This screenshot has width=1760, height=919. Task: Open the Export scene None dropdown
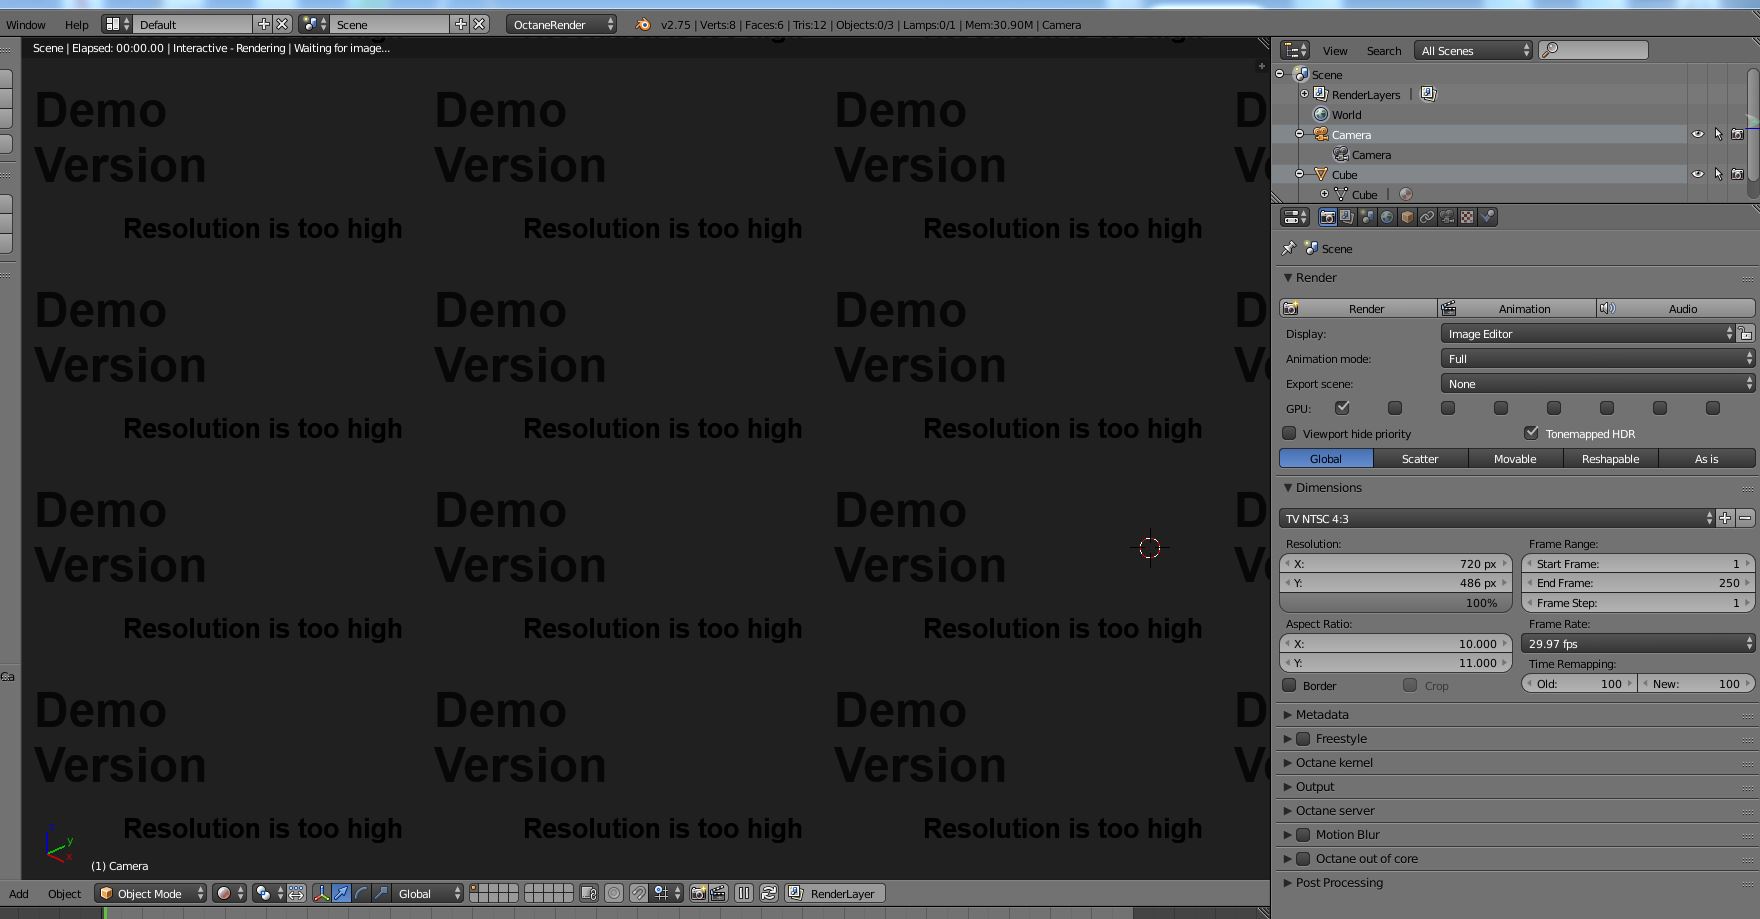(1598, 383)
